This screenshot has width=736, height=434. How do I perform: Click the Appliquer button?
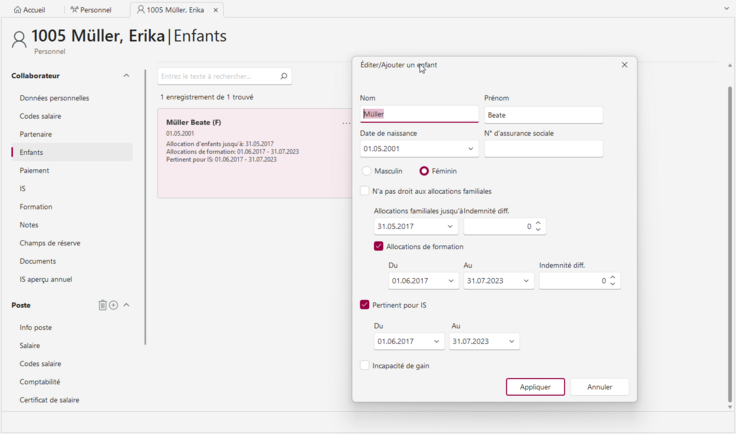tap(535, 387)
